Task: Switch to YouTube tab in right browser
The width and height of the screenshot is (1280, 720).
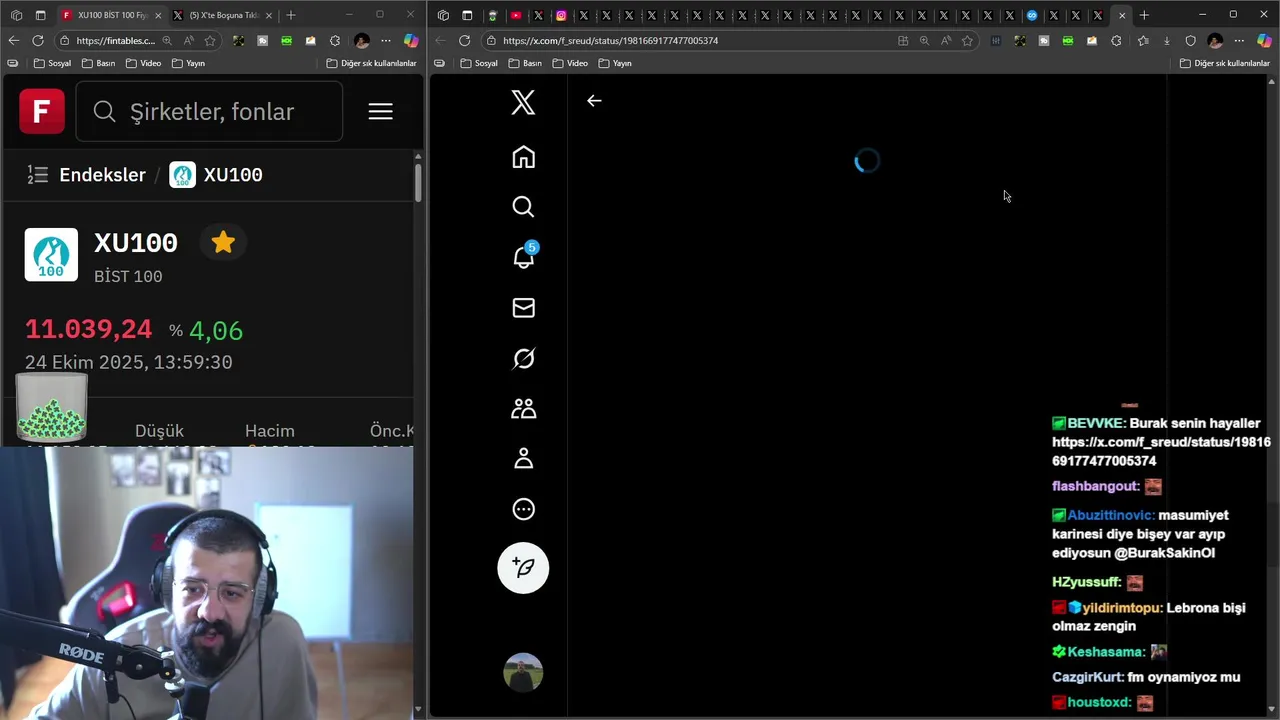Action: click(x=516, y=15)
